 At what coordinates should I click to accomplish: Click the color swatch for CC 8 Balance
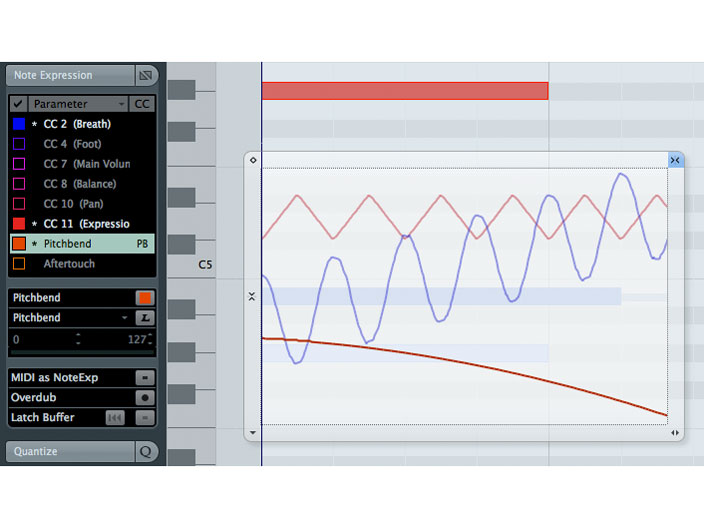point(19,184)
